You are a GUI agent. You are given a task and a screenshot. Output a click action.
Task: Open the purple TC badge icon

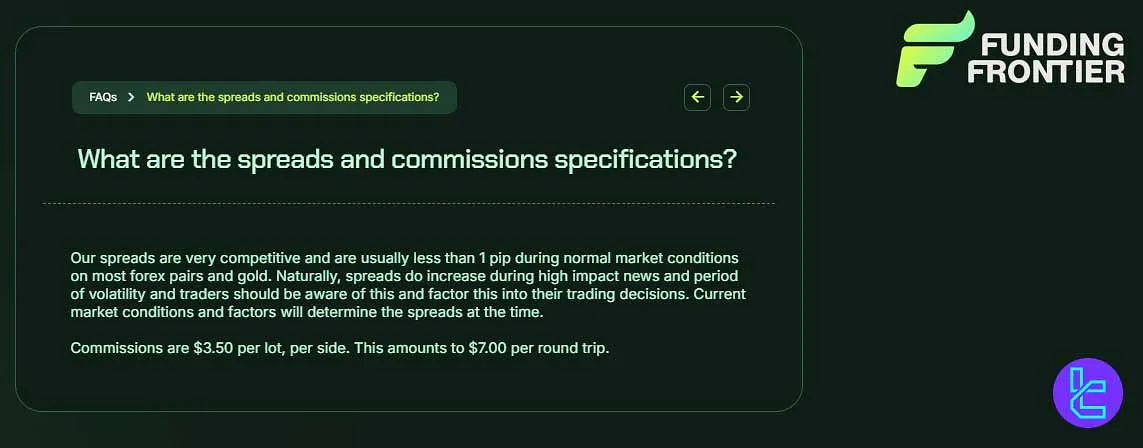pos(1087,393)
